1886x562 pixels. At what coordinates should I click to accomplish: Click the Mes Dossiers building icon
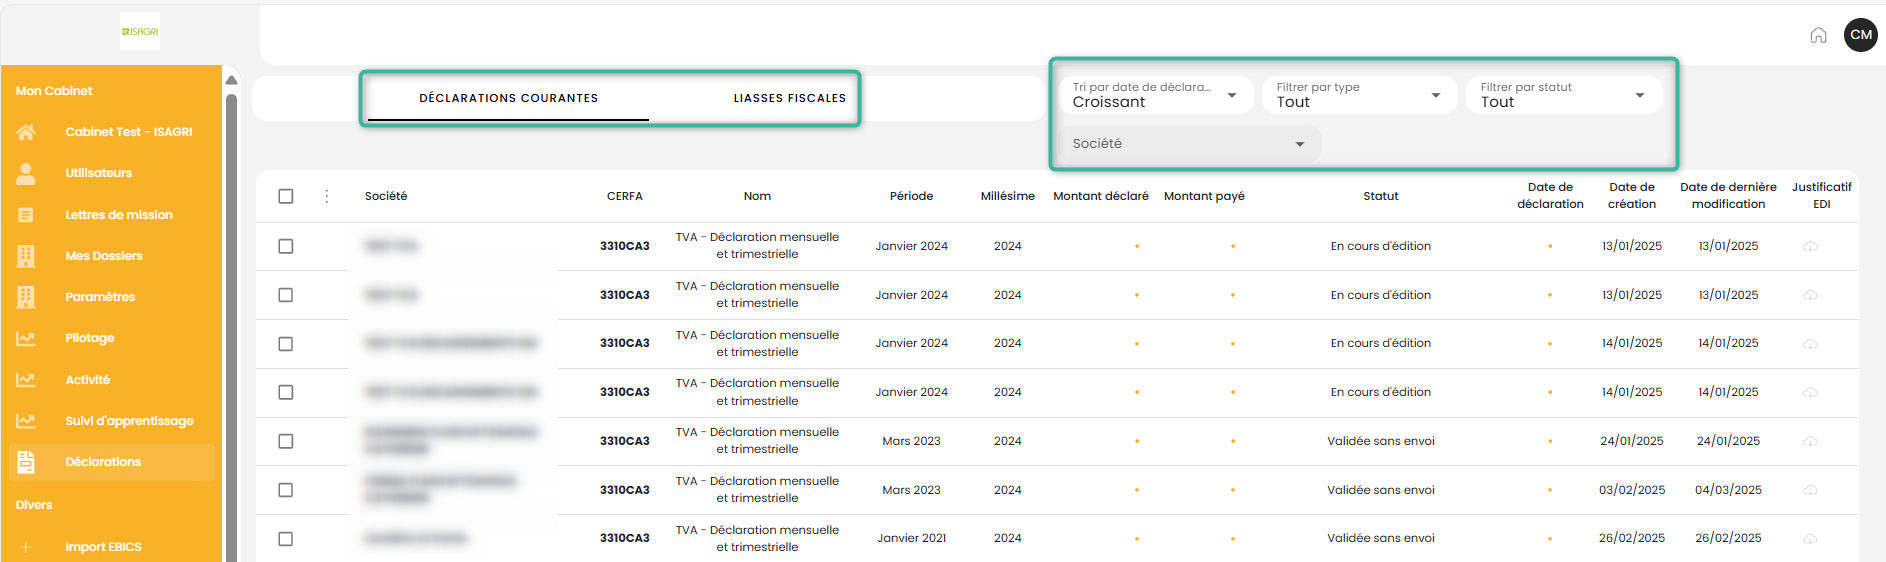pos(26,256)
